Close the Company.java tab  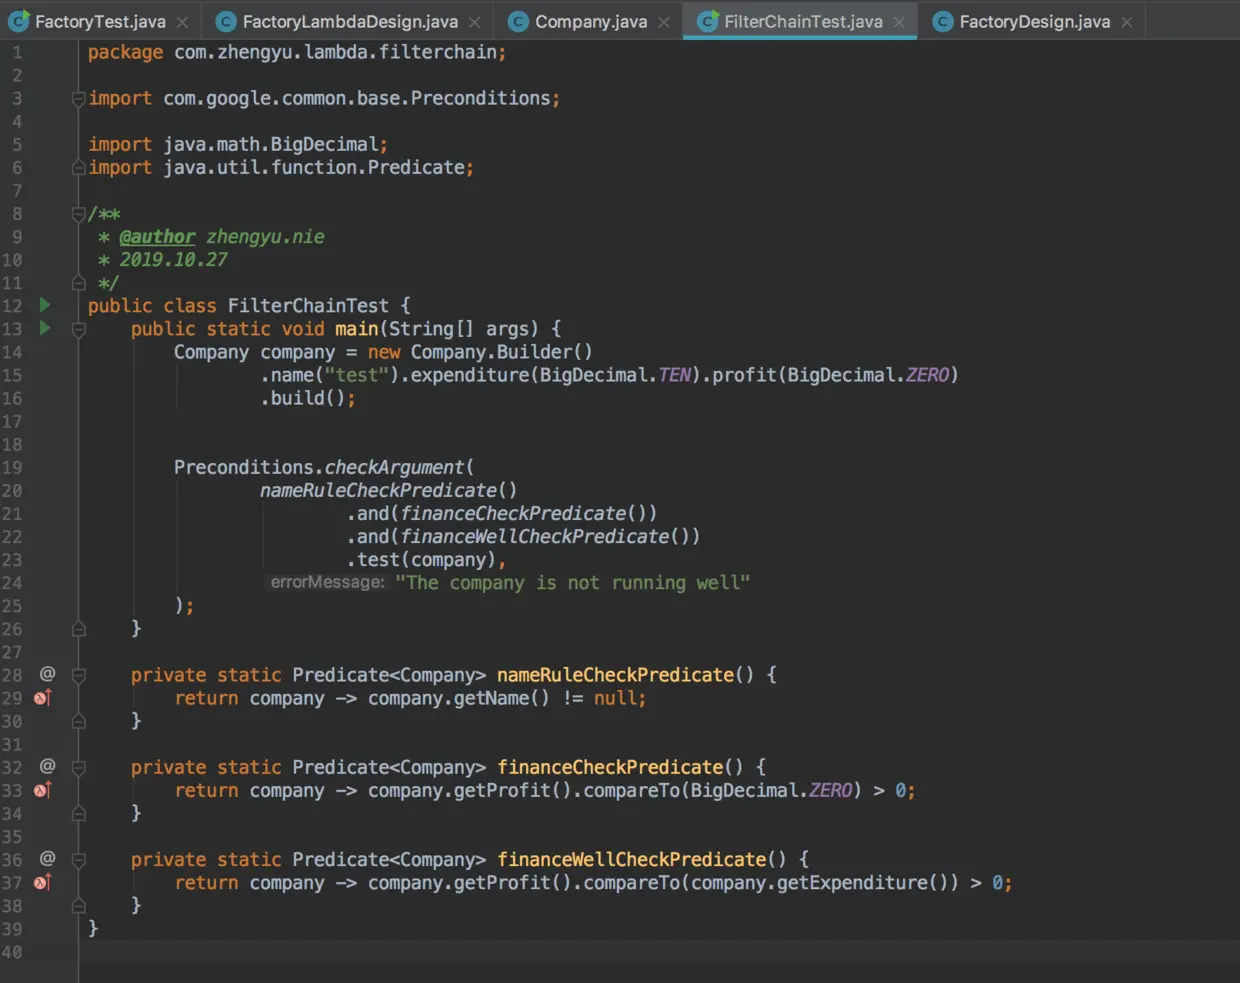pos(664,22)
